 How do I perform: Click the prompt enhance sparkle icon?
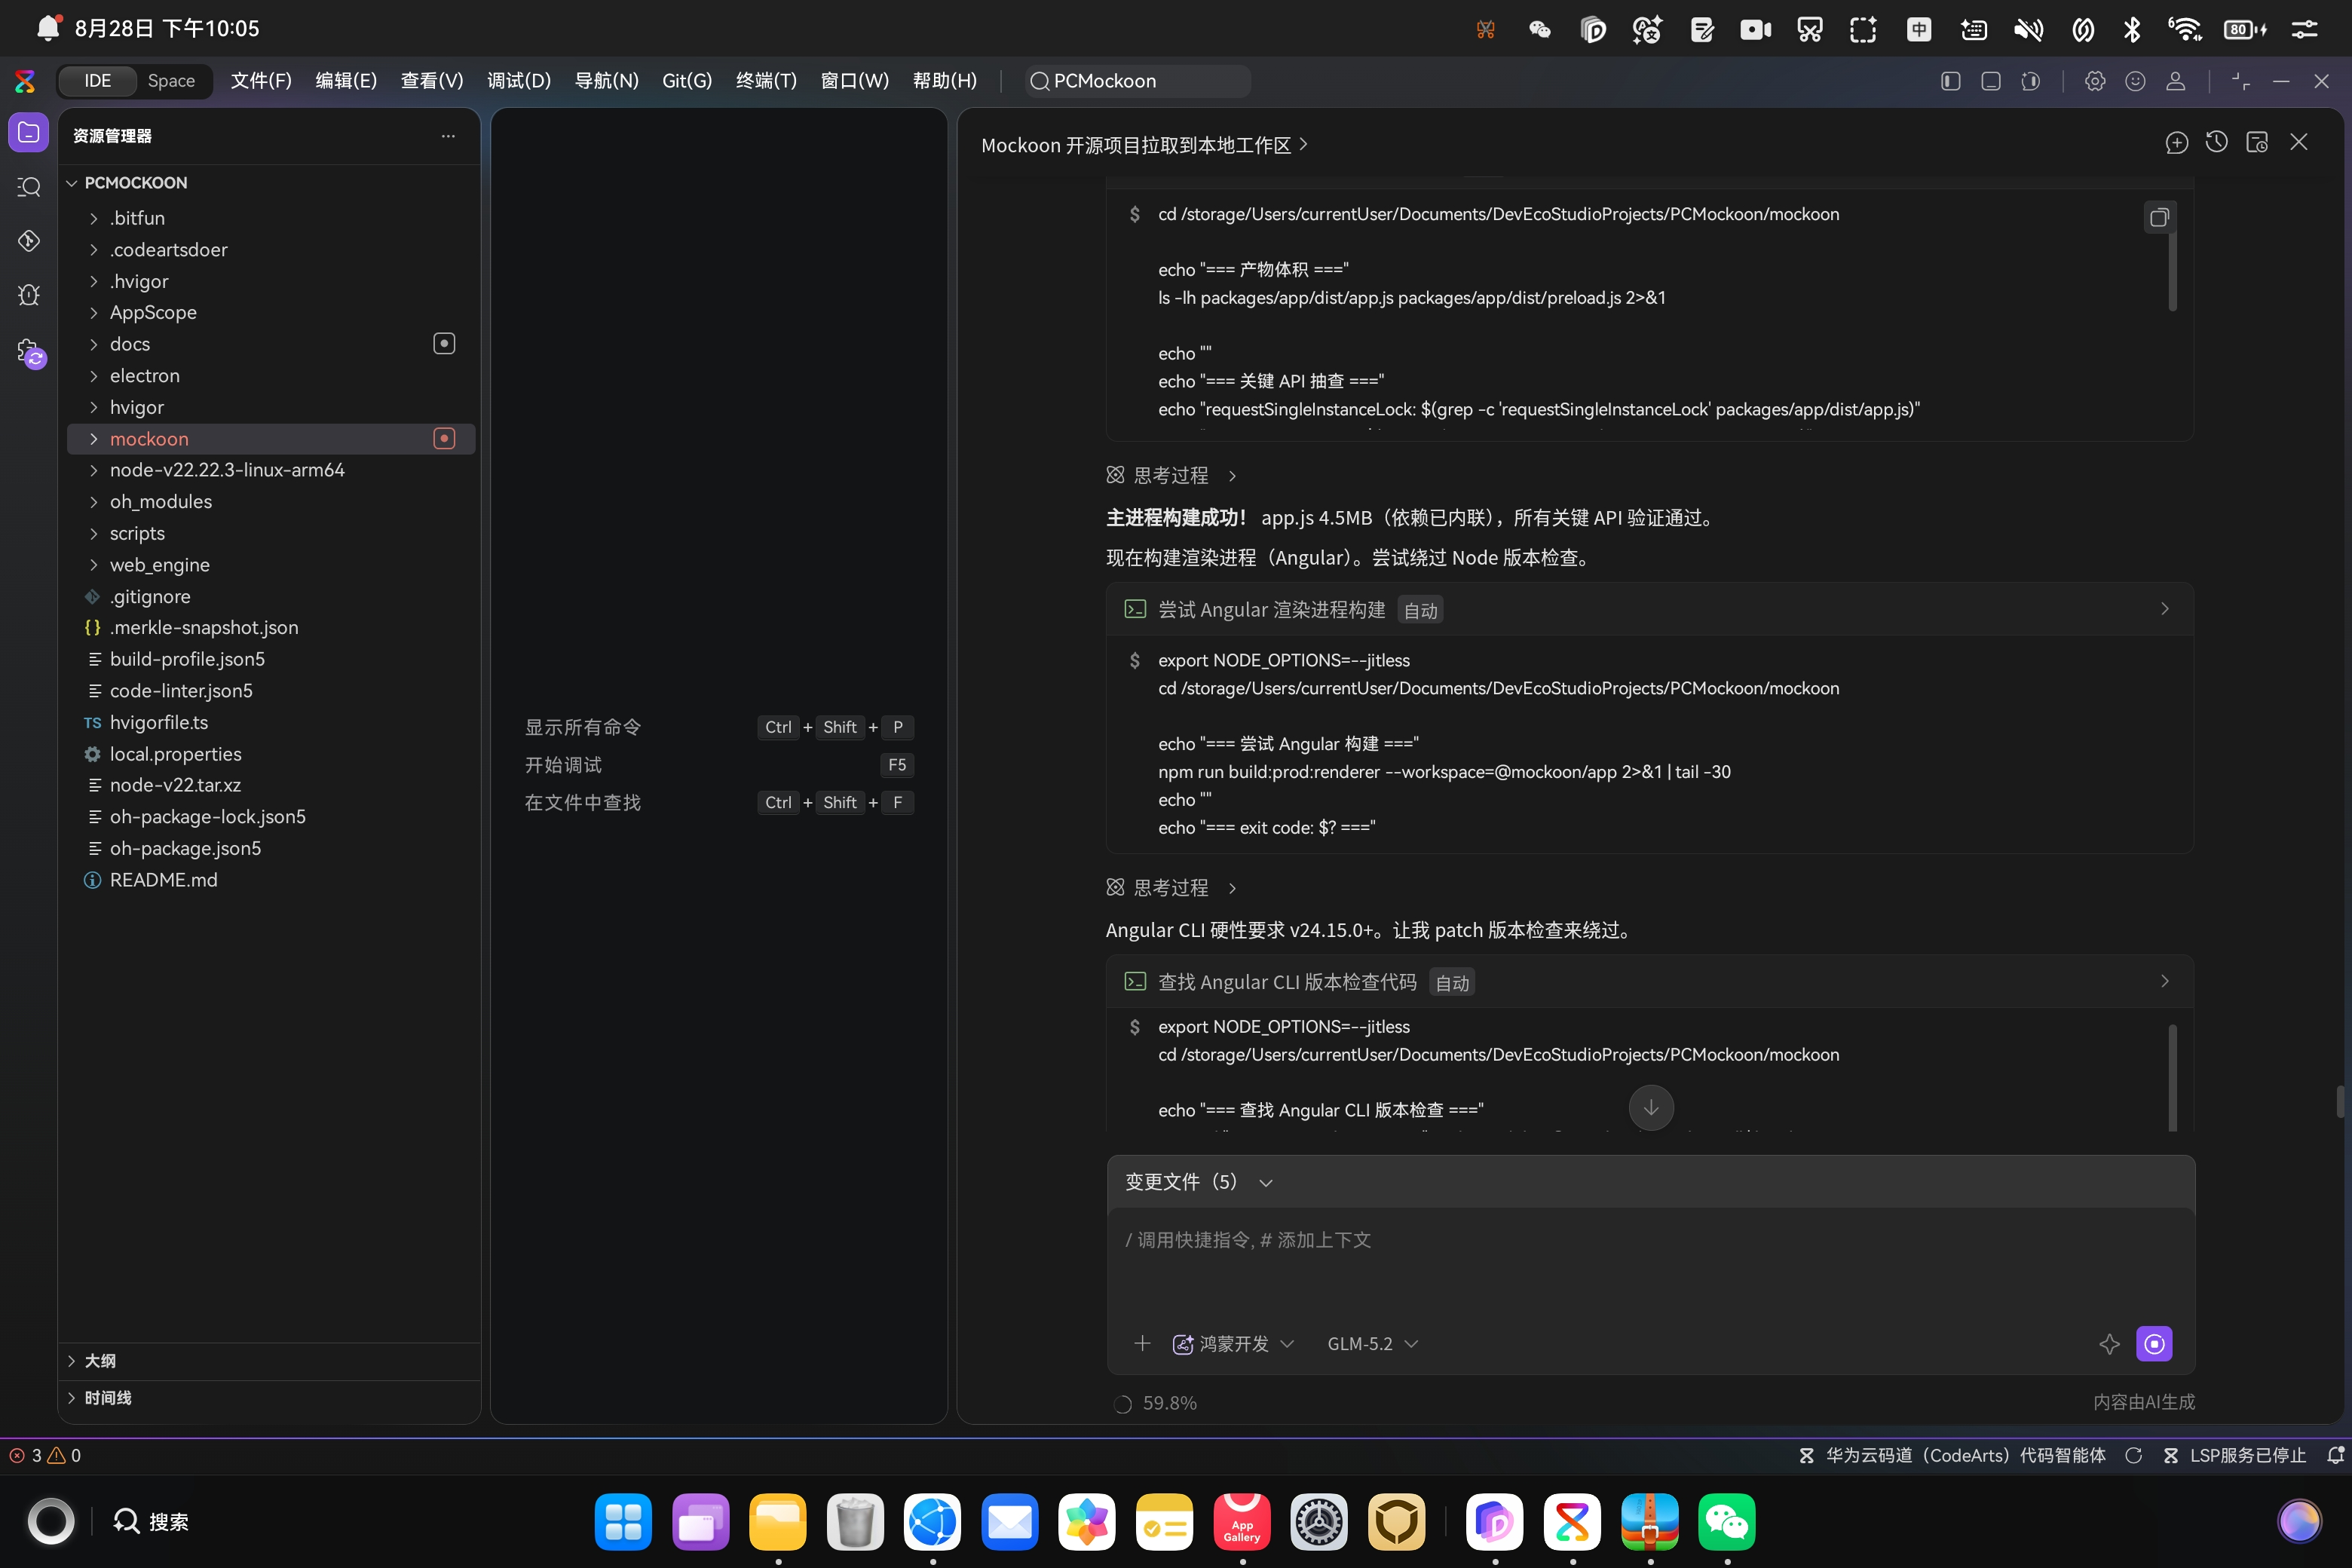(x=2109, y=1343)
